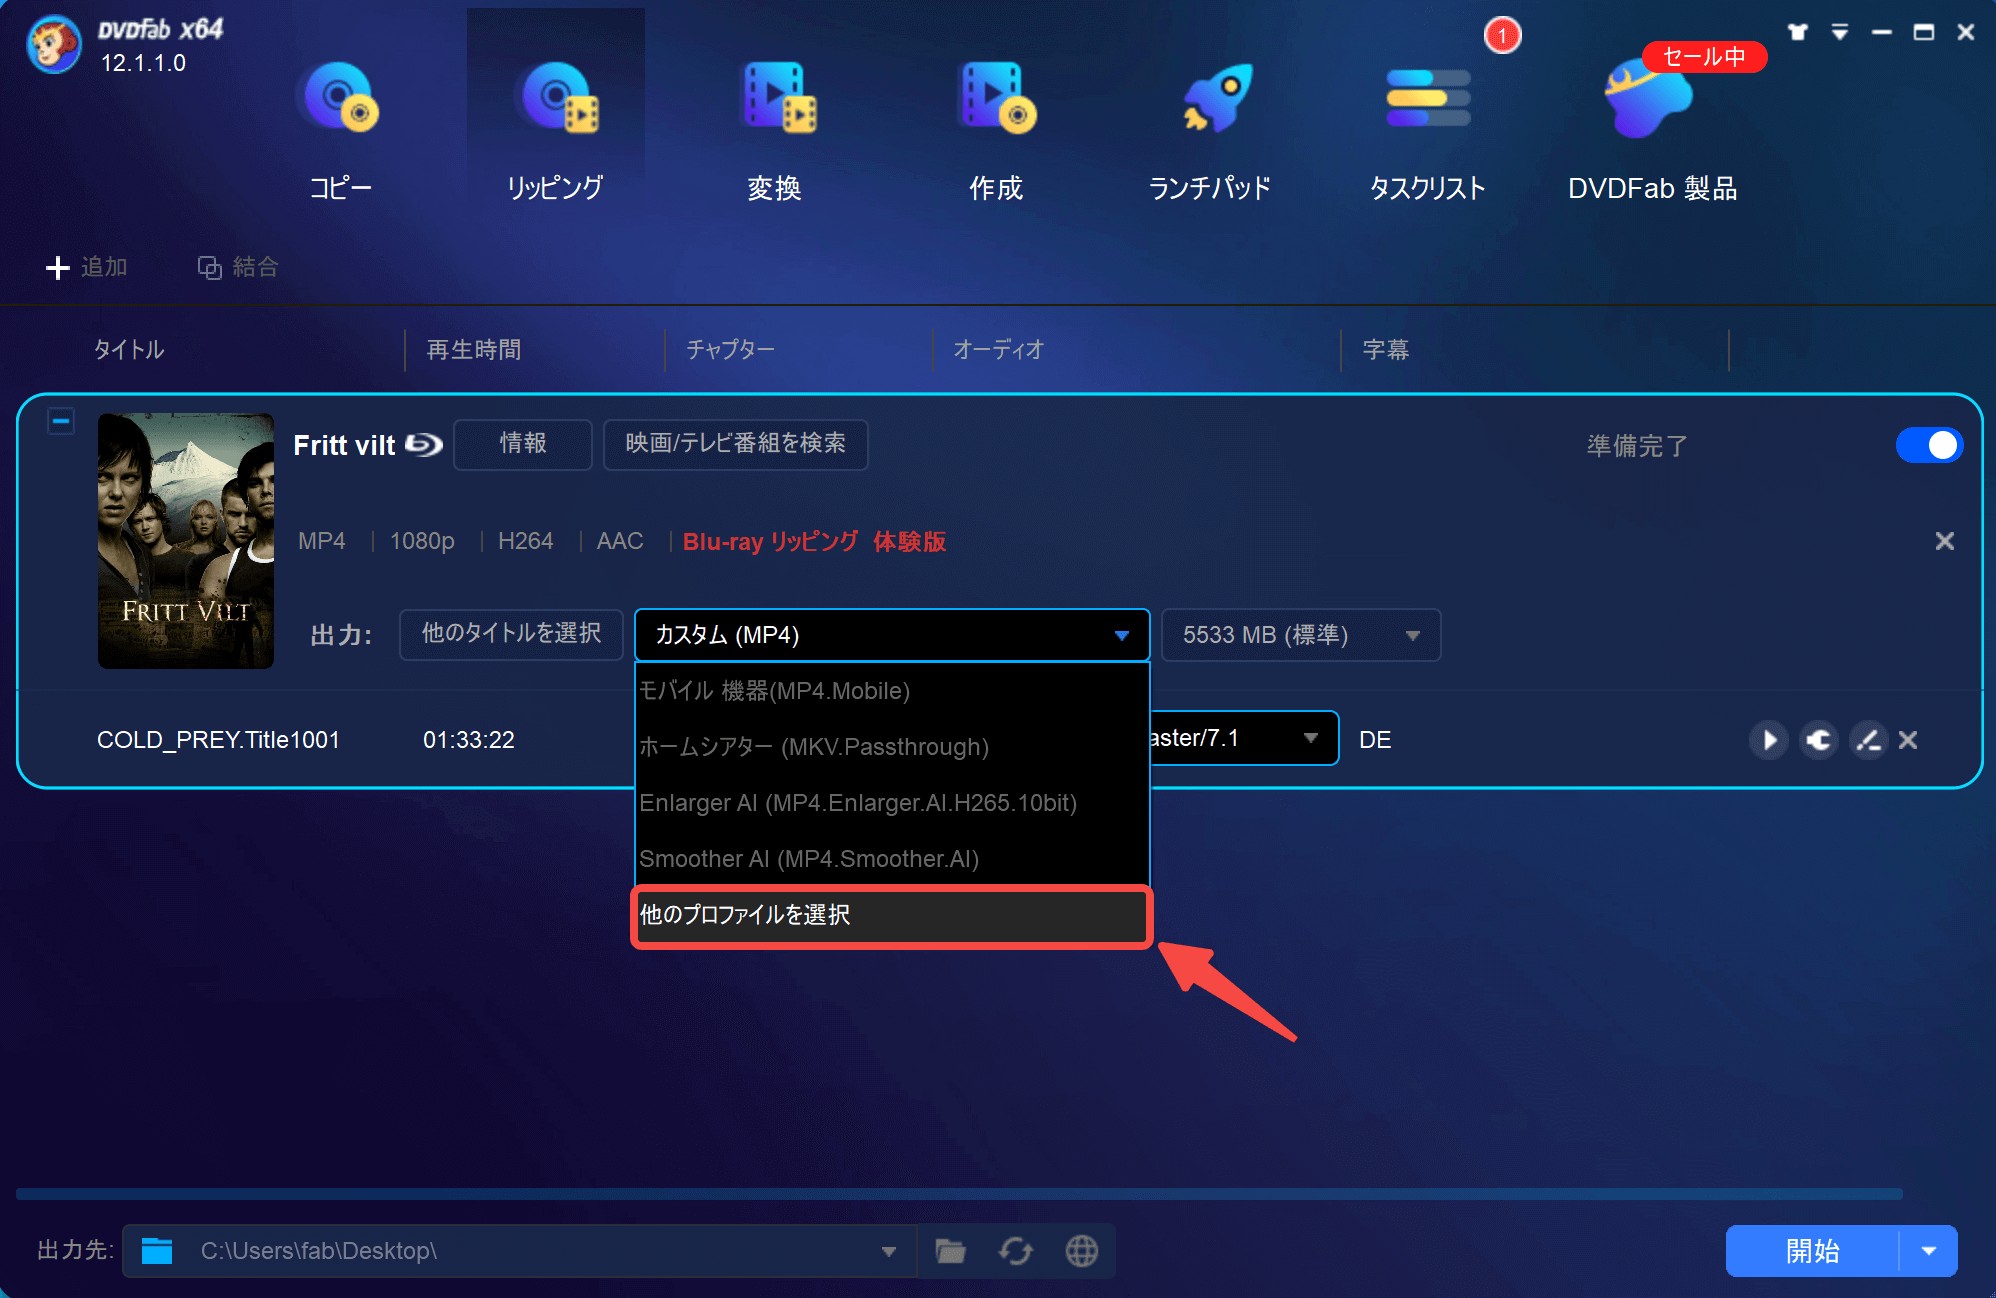Click the 01:33:22 playback duration
Screen dimensions: 1996x1298
[468, 740]
